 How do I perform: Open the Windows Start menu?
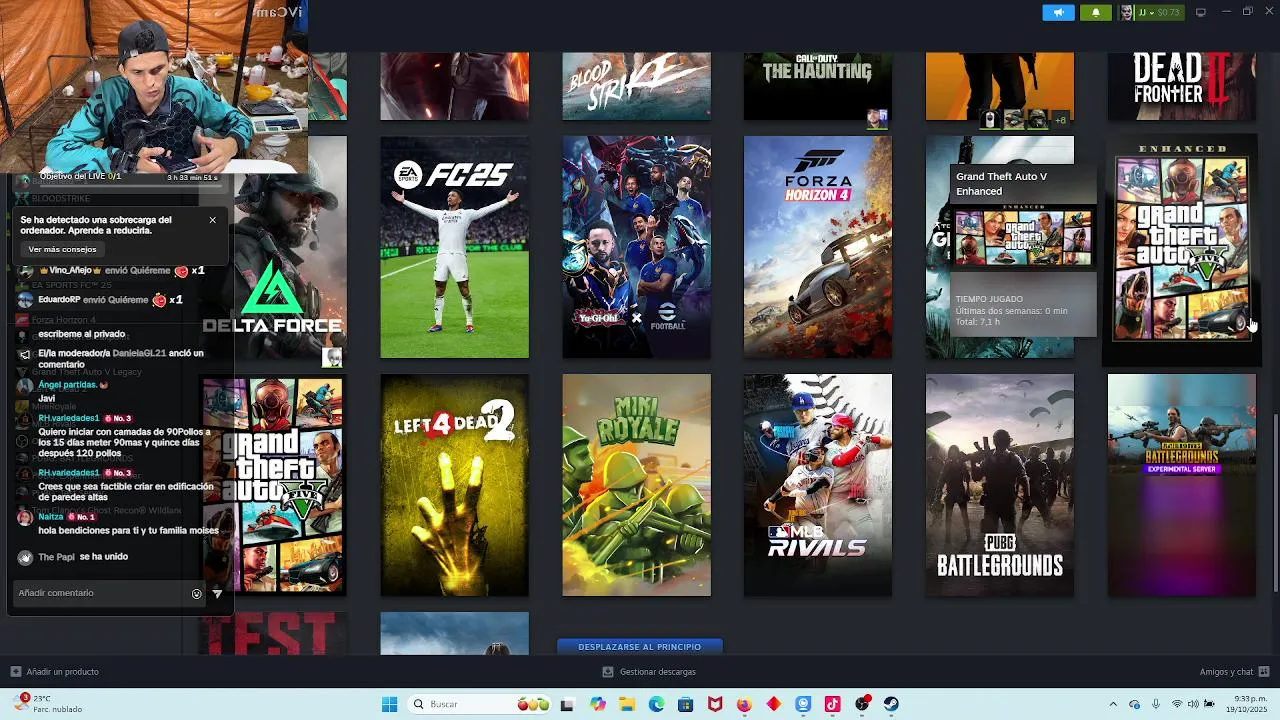(389, 704)
